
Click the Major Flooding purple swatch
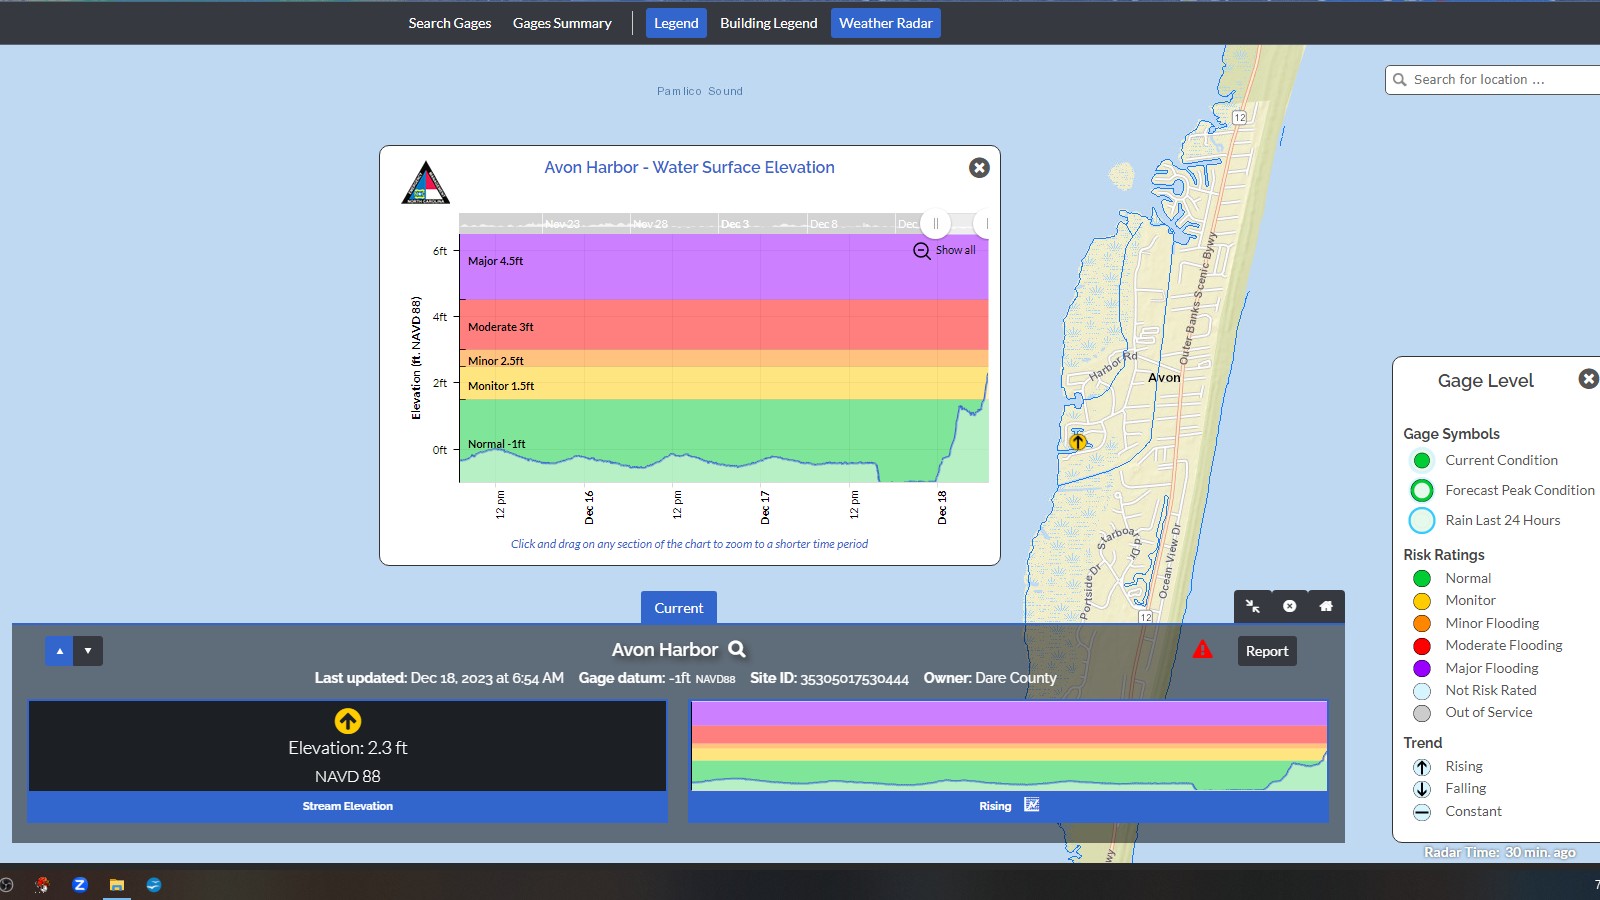pos(1422,668)
